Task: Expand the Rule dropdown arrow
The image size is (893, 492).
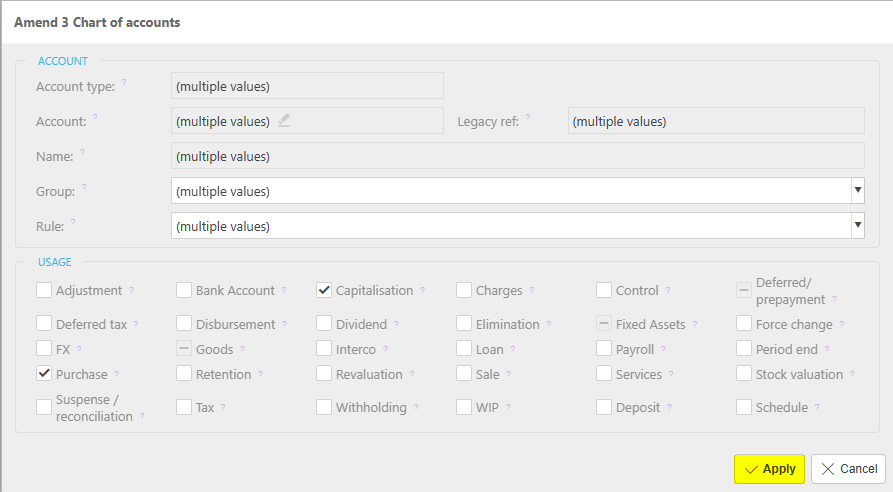Action: [x=857, y=226]
